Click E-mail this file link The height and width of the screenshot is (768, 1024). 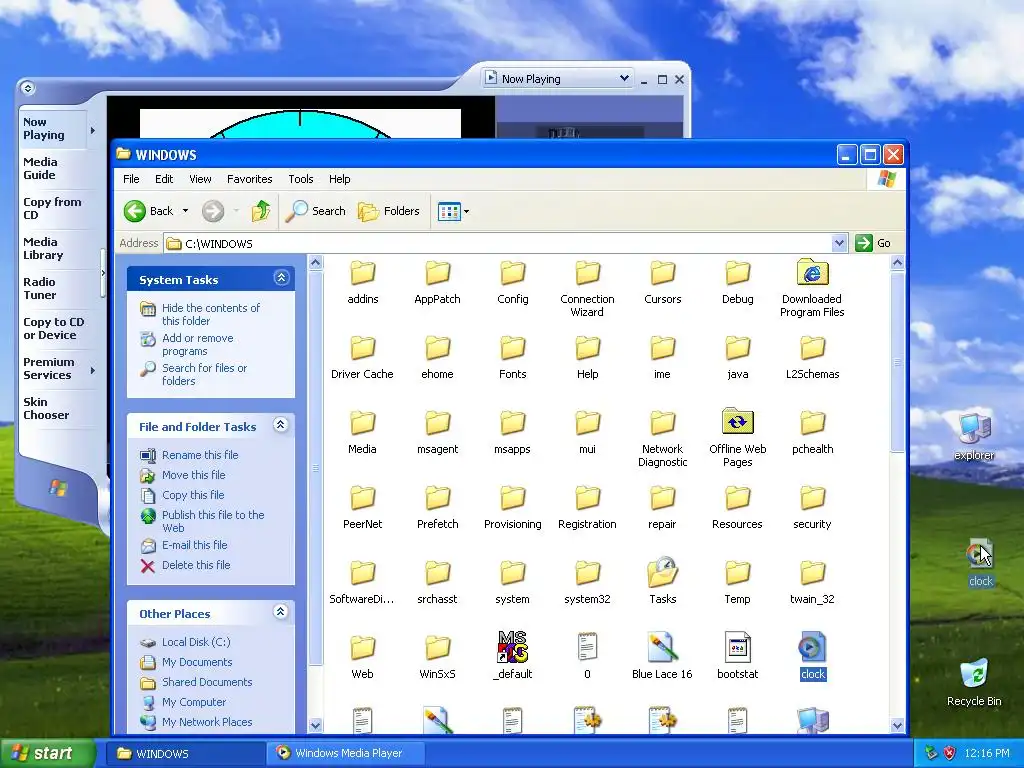(195, 545)
